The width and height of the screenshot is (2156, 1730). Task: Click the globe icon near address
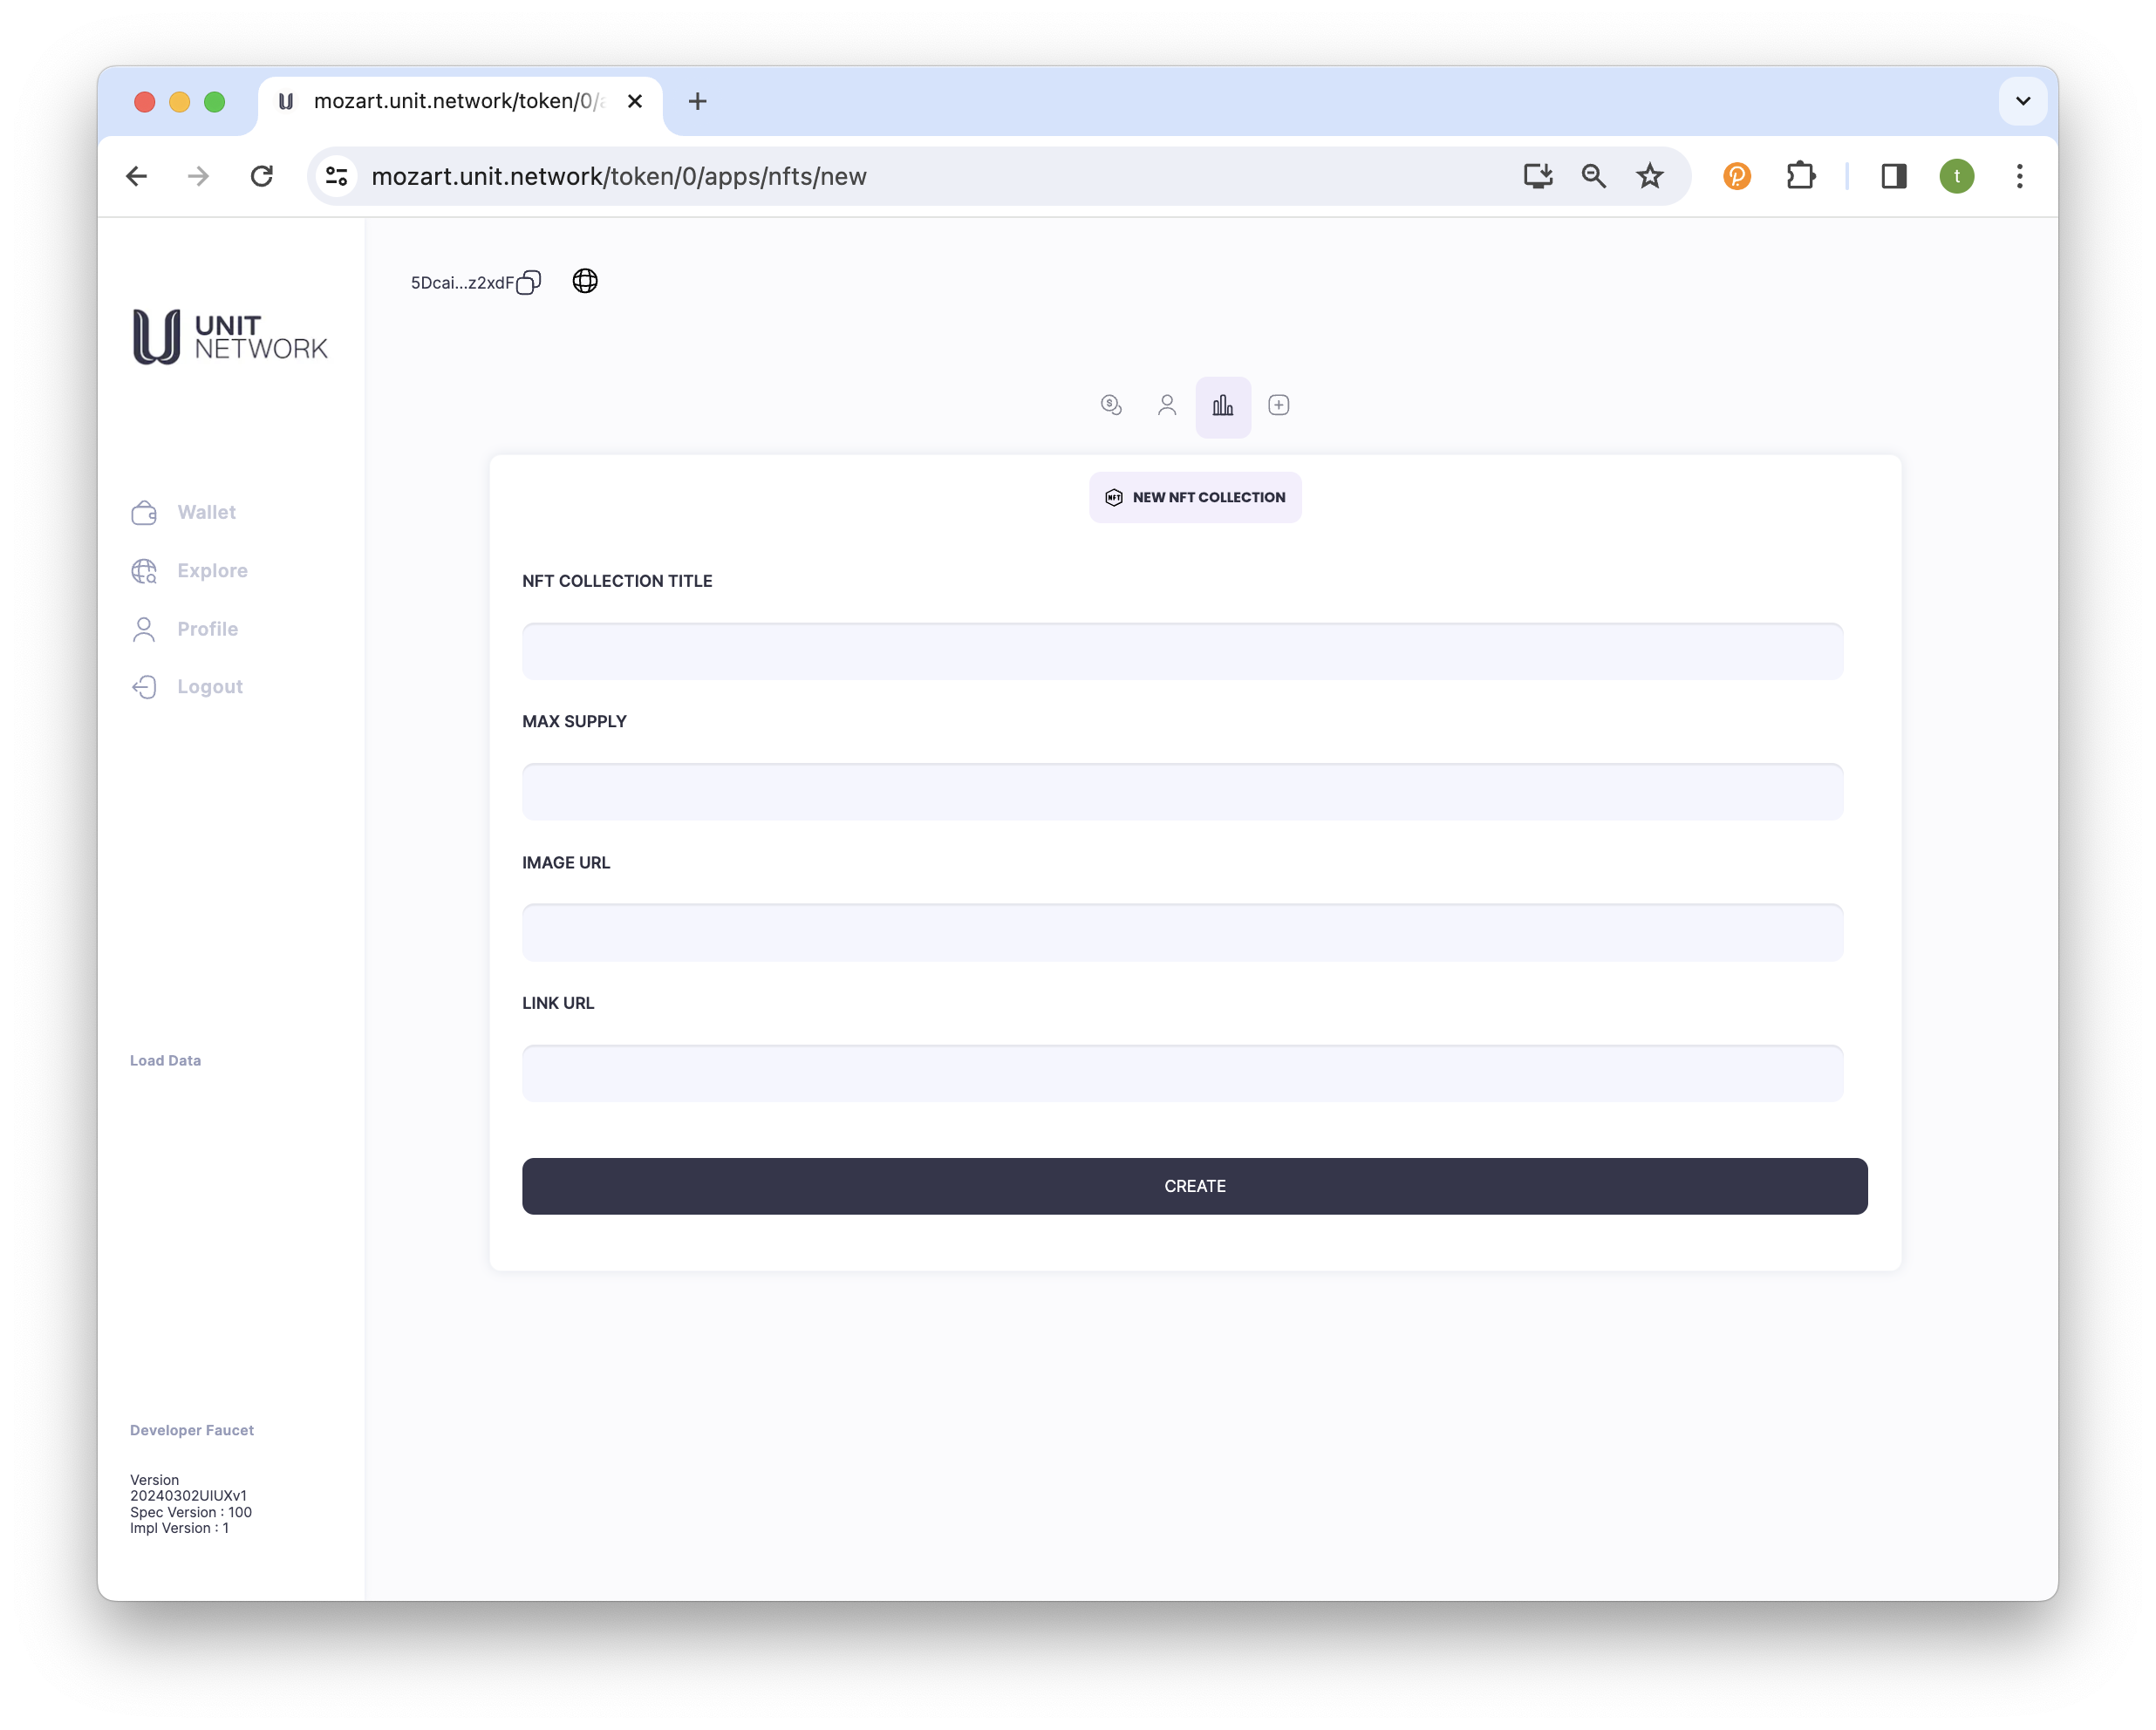585,281
